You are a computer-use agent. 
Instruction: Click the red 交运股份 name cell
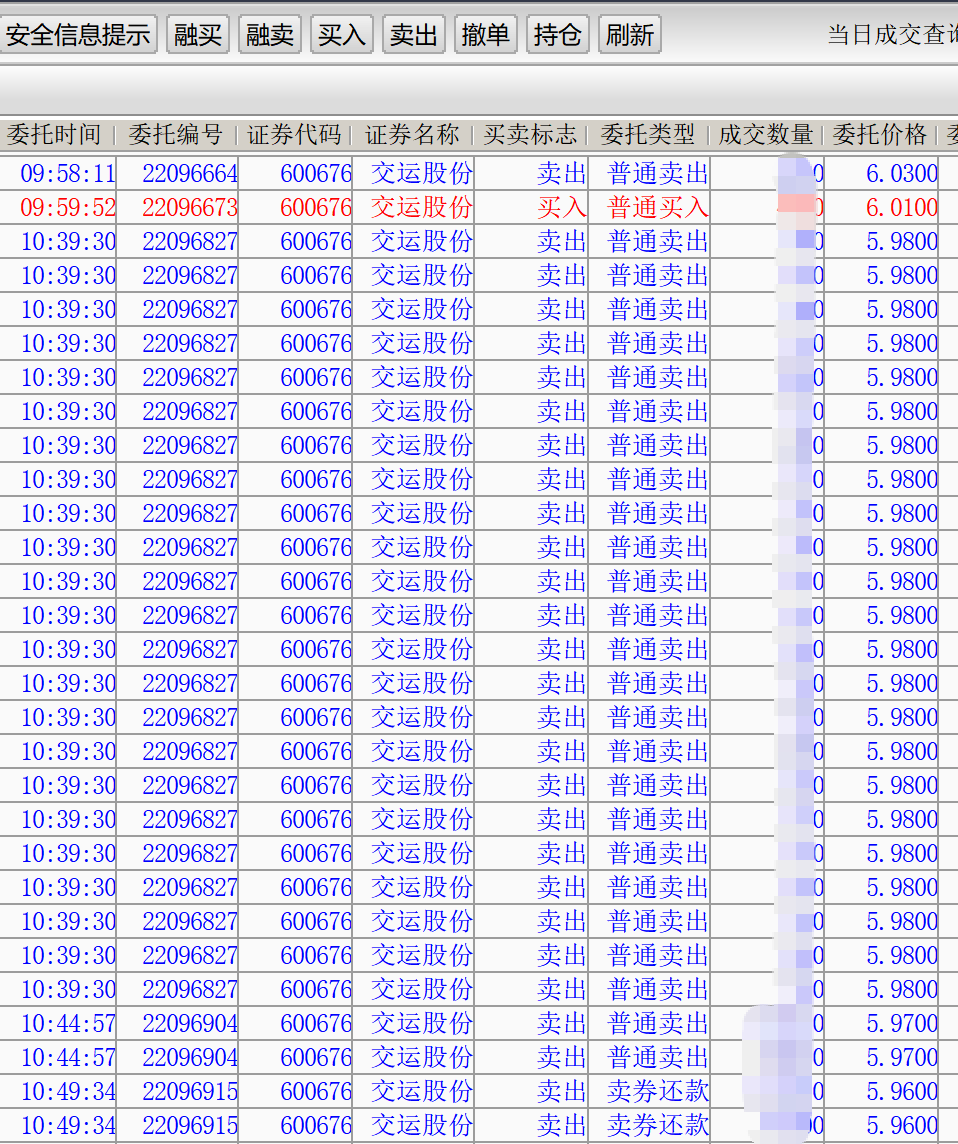click(x=422, y=208)
